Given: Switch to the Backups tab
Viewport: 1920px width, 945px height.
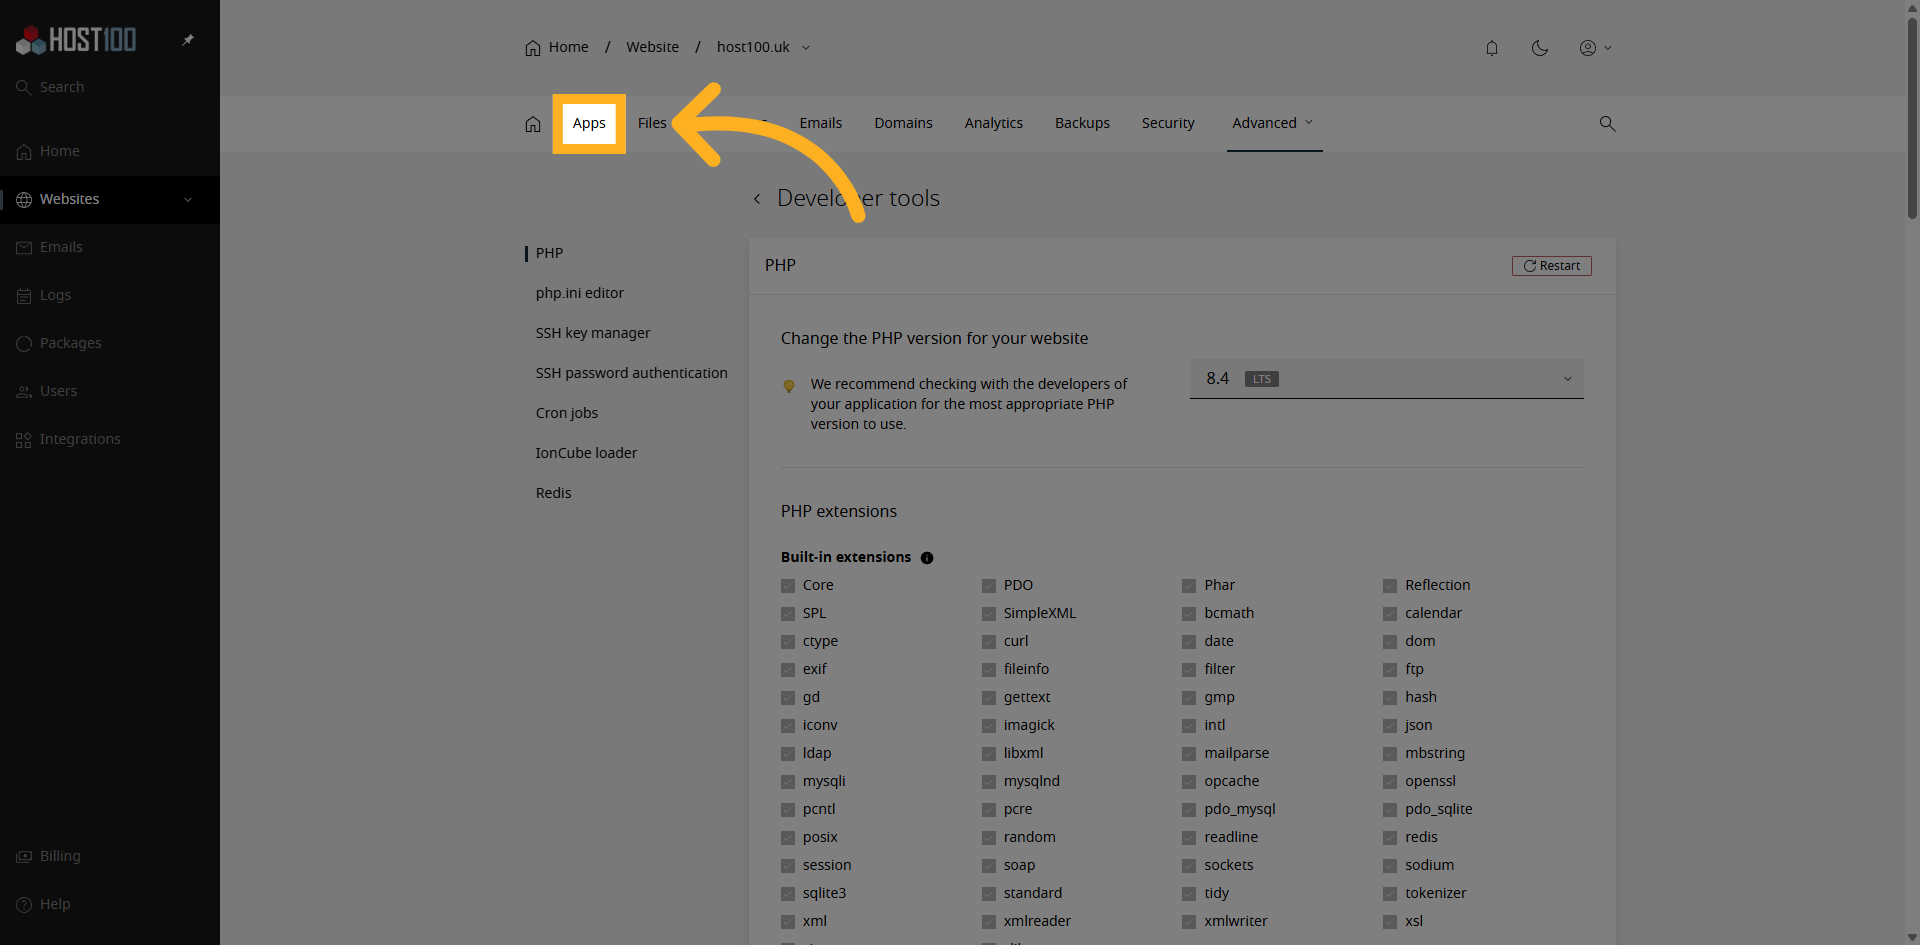Looking at the screenshot, I should click(x=1082, y=123).
